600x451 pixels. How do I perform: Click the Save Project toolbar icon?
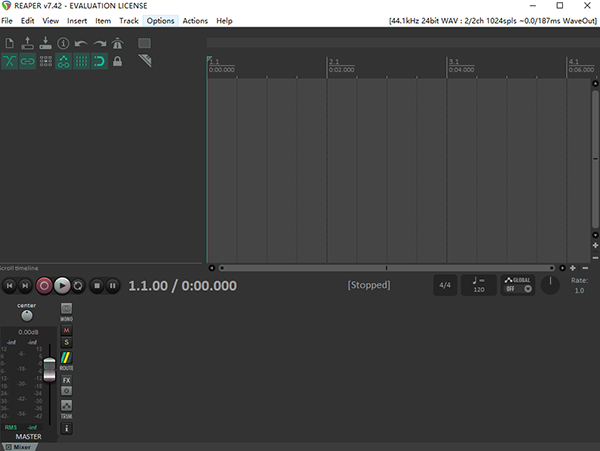click(45, 43)
